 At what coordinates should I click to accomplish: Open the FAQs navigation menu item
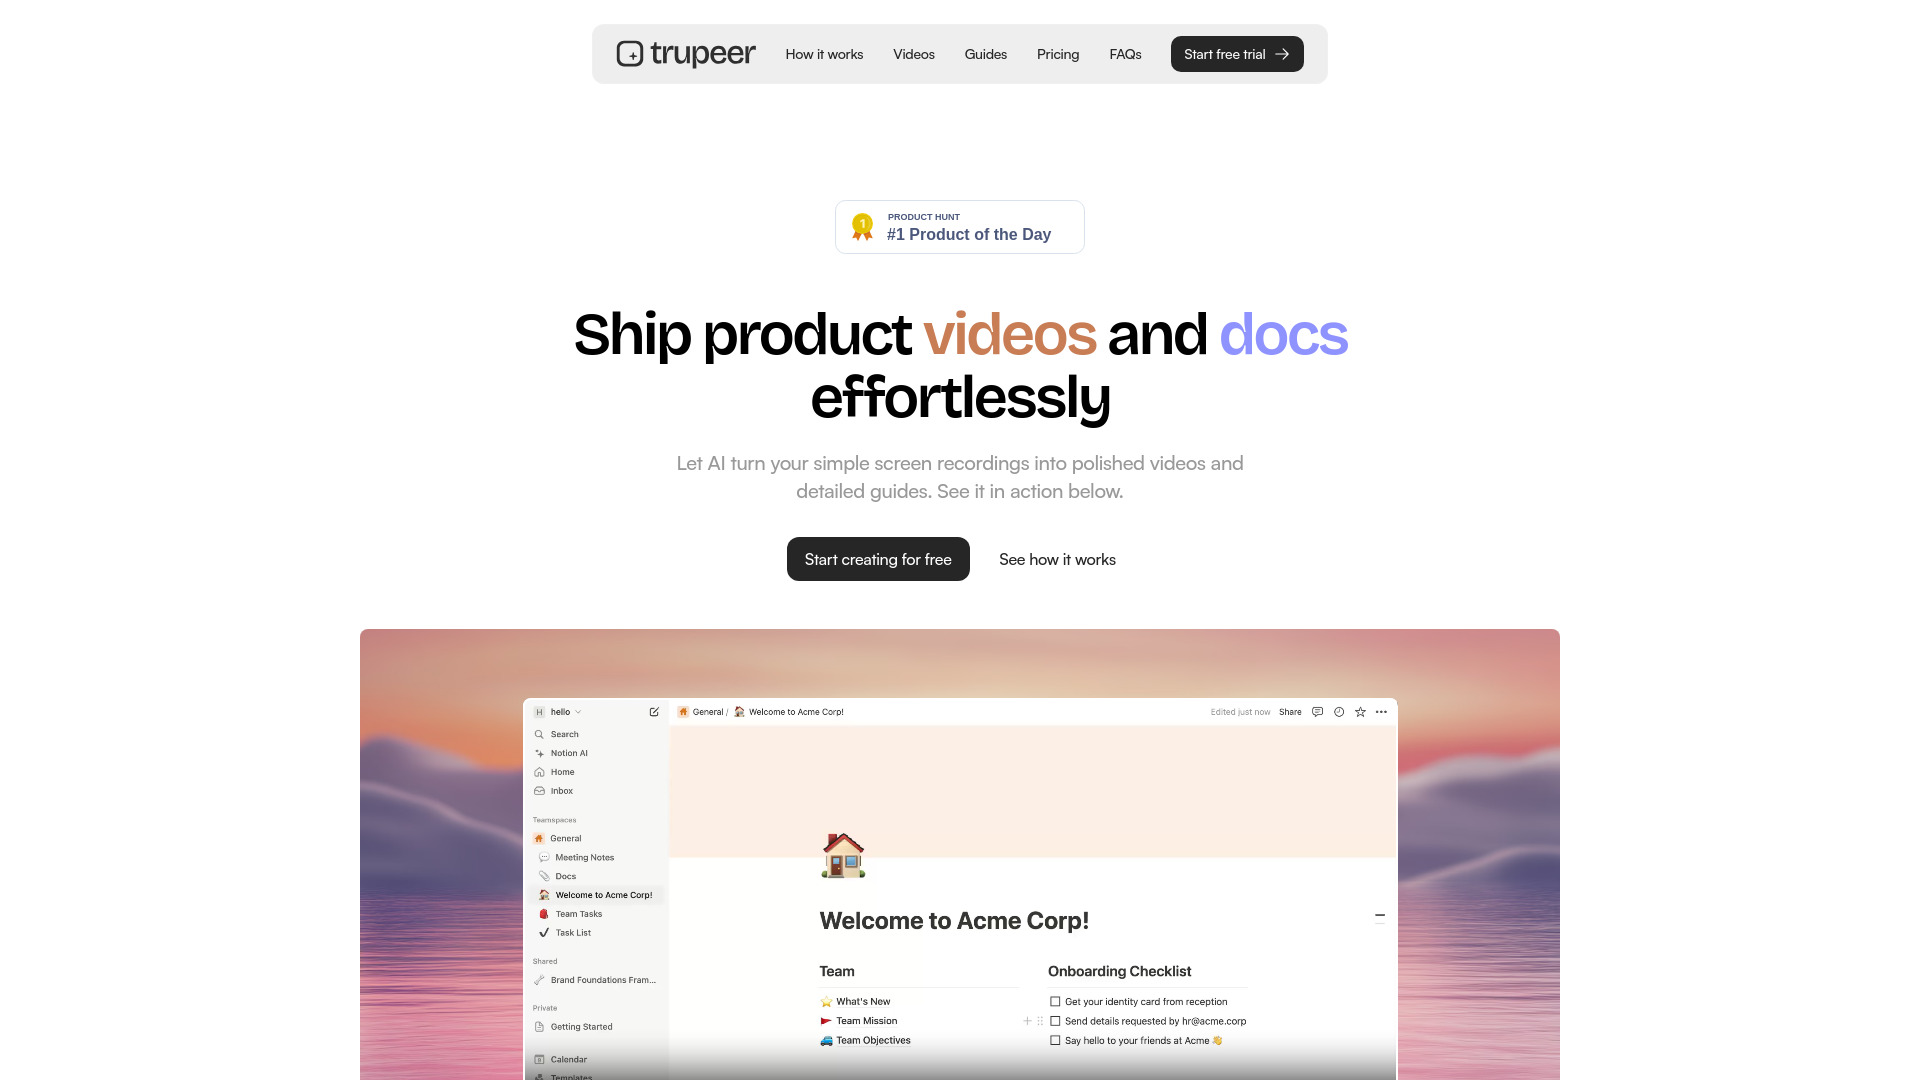[1125, 54]
